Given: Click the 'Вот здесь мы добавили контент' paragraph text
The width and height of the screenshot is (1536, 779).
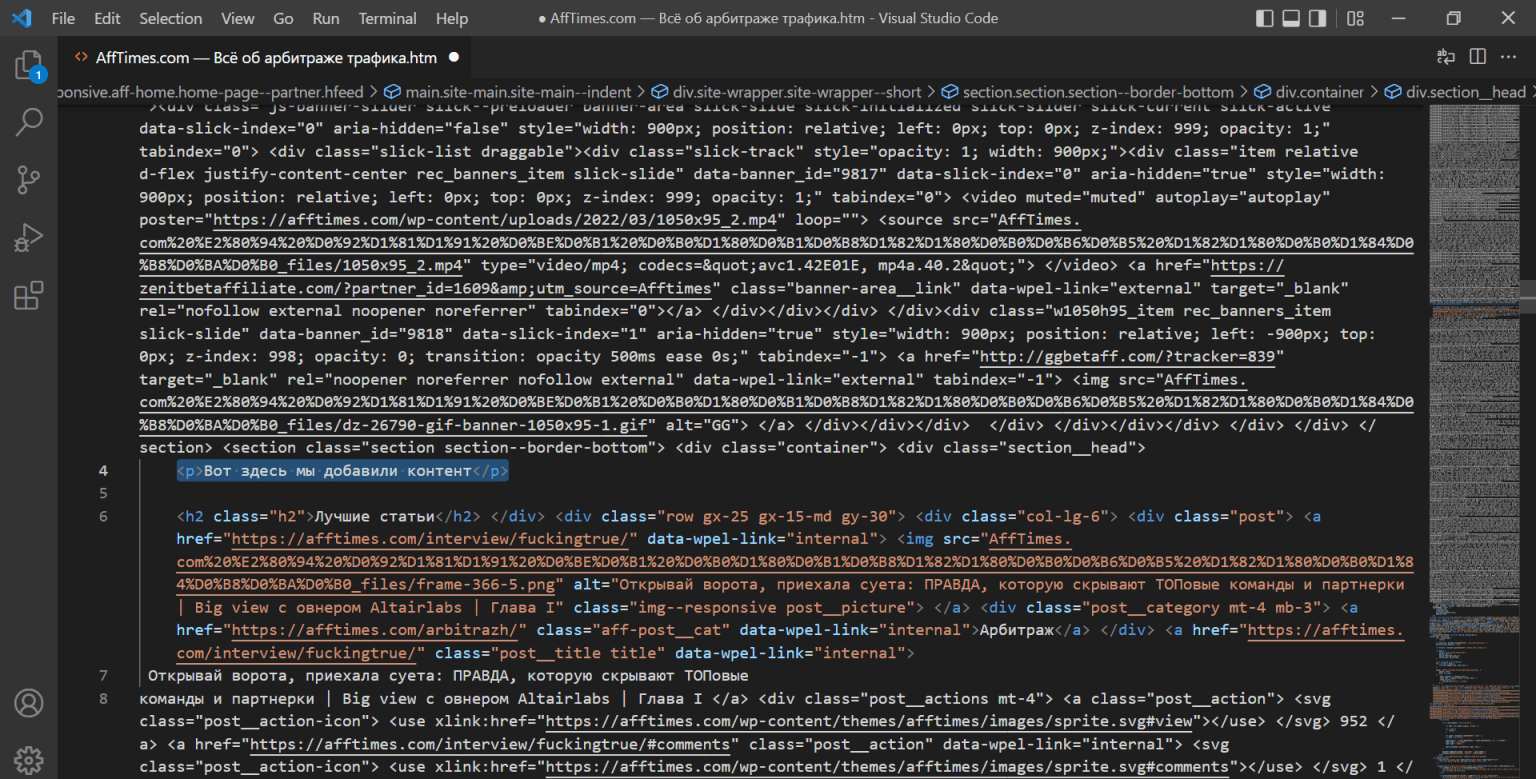Looking at the screenshot, I should tap(337, 471).
